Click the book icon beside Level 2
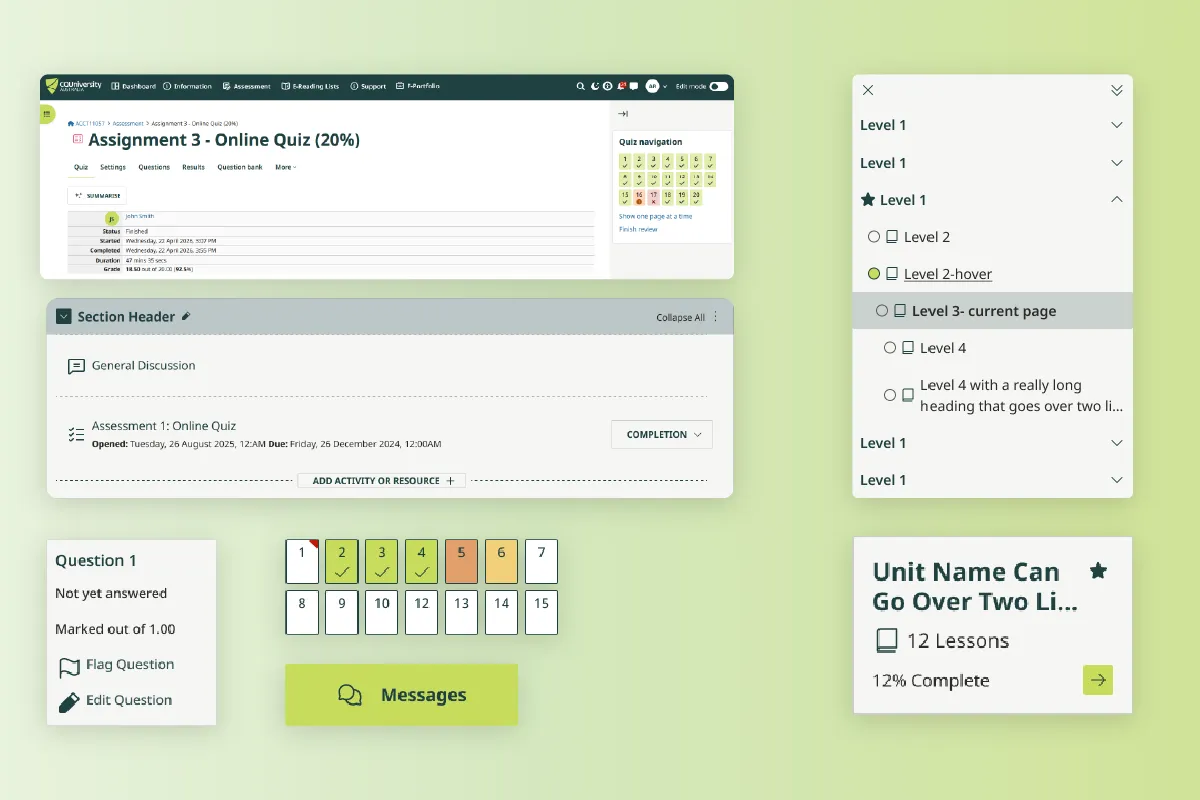 click(892, 237)
